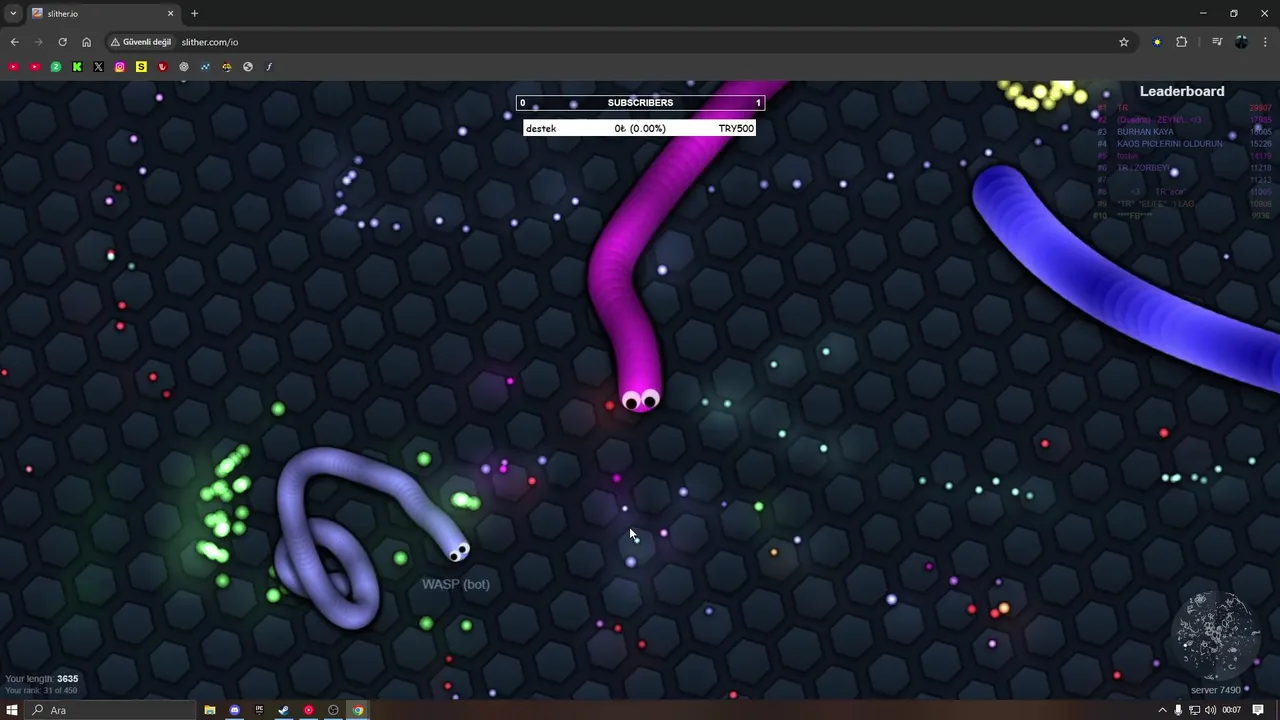The image size is (1280, 720).
Task: Click the 'Your rank' status text
Action: (41, 691)
